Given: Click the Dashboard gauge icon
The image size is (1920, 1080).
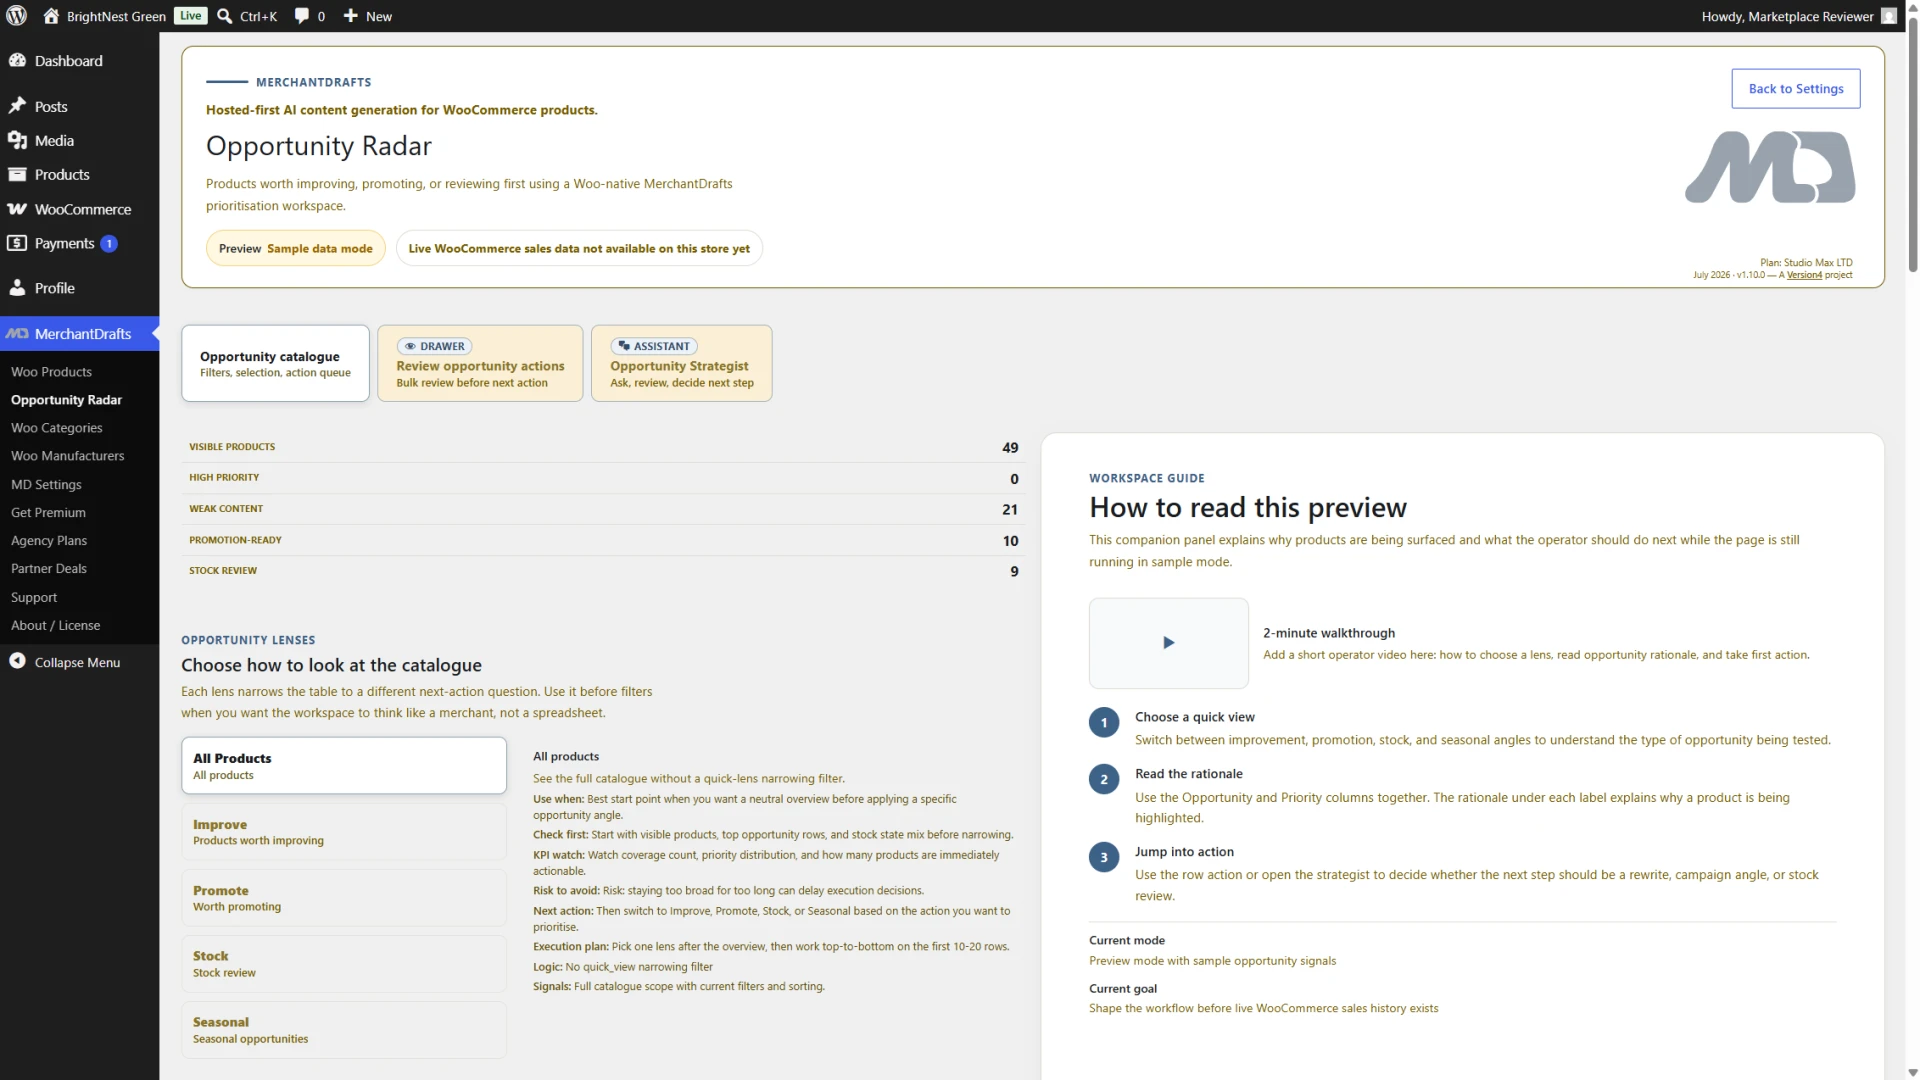Looking at the screenshot, I should click(x=17, y=60).
